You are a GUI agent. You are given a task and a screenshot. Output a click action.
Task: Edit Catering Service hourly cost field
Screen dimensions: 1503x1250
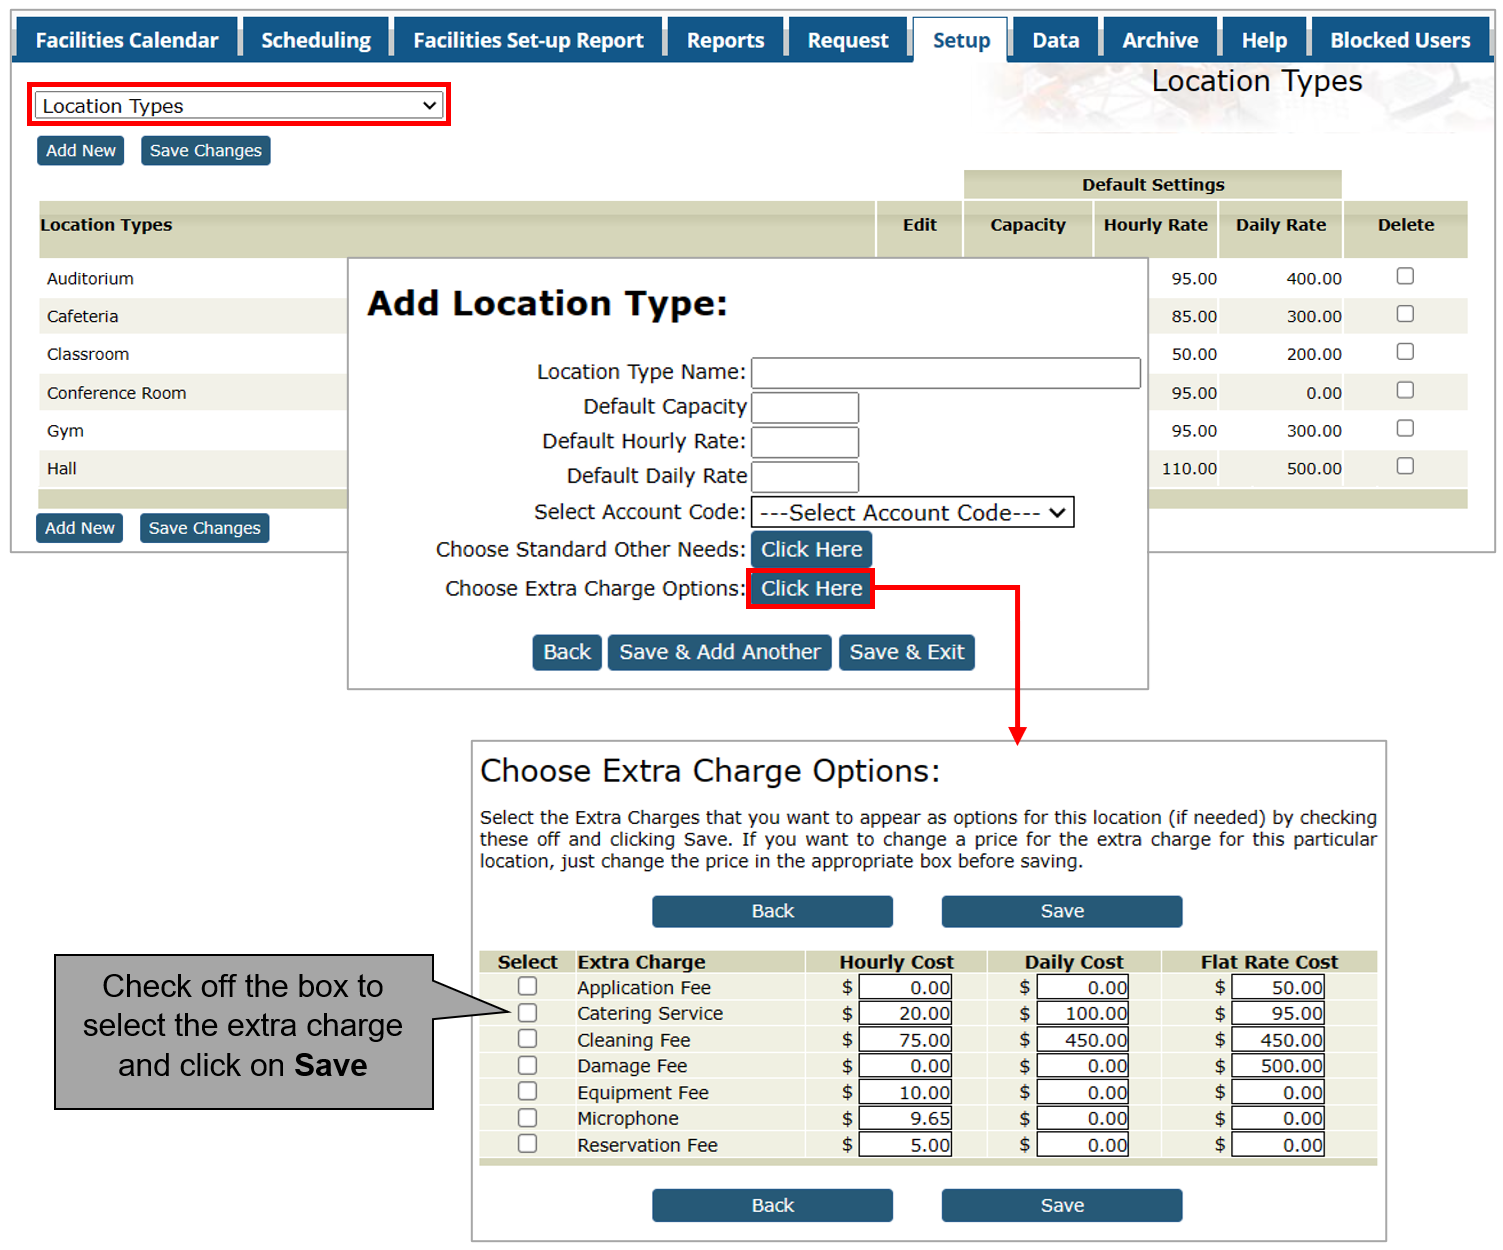pos(905,1013)
